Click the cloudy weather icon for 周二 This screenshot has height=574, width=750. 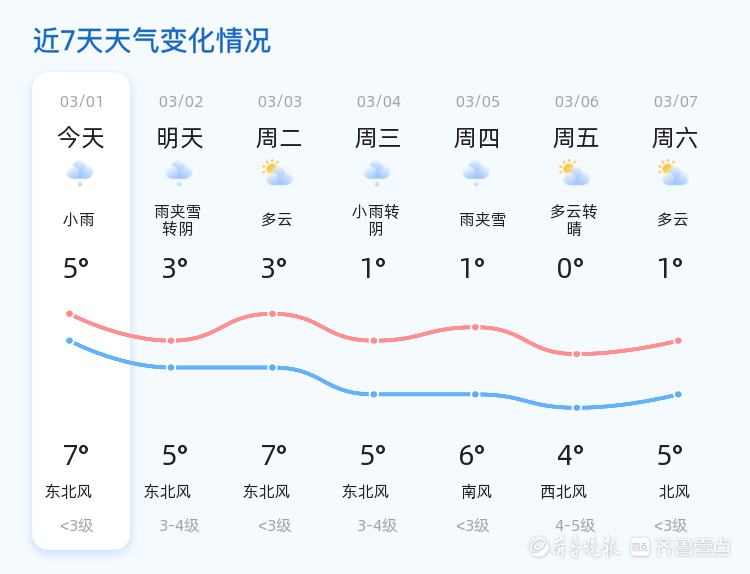coord(277,173)
